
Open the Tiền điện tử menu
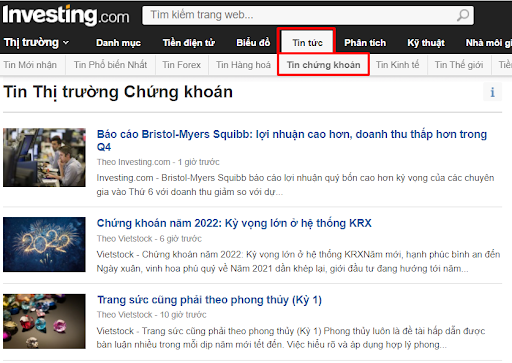[x=189, y=43]
